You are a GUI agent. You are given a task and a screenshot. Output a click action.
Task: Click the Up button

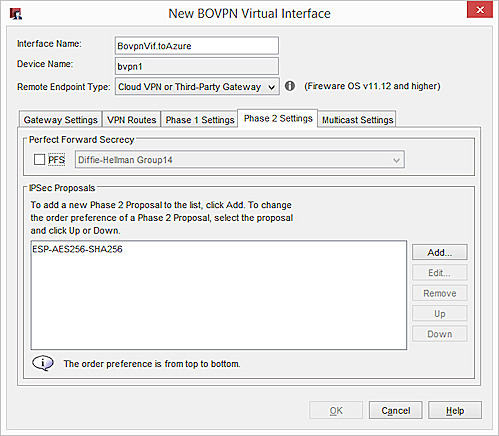click(x=440, y=314)
